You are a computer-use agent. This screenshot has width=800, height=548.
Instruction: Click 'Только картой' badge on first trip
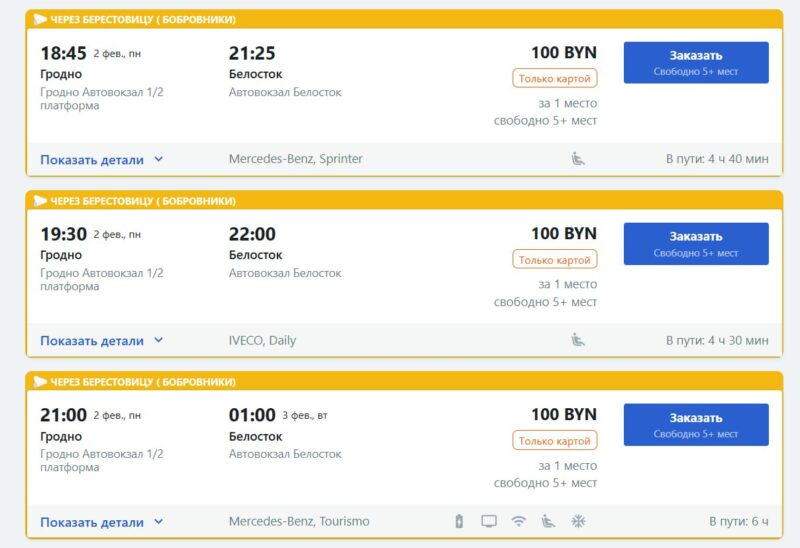[555, 78]
